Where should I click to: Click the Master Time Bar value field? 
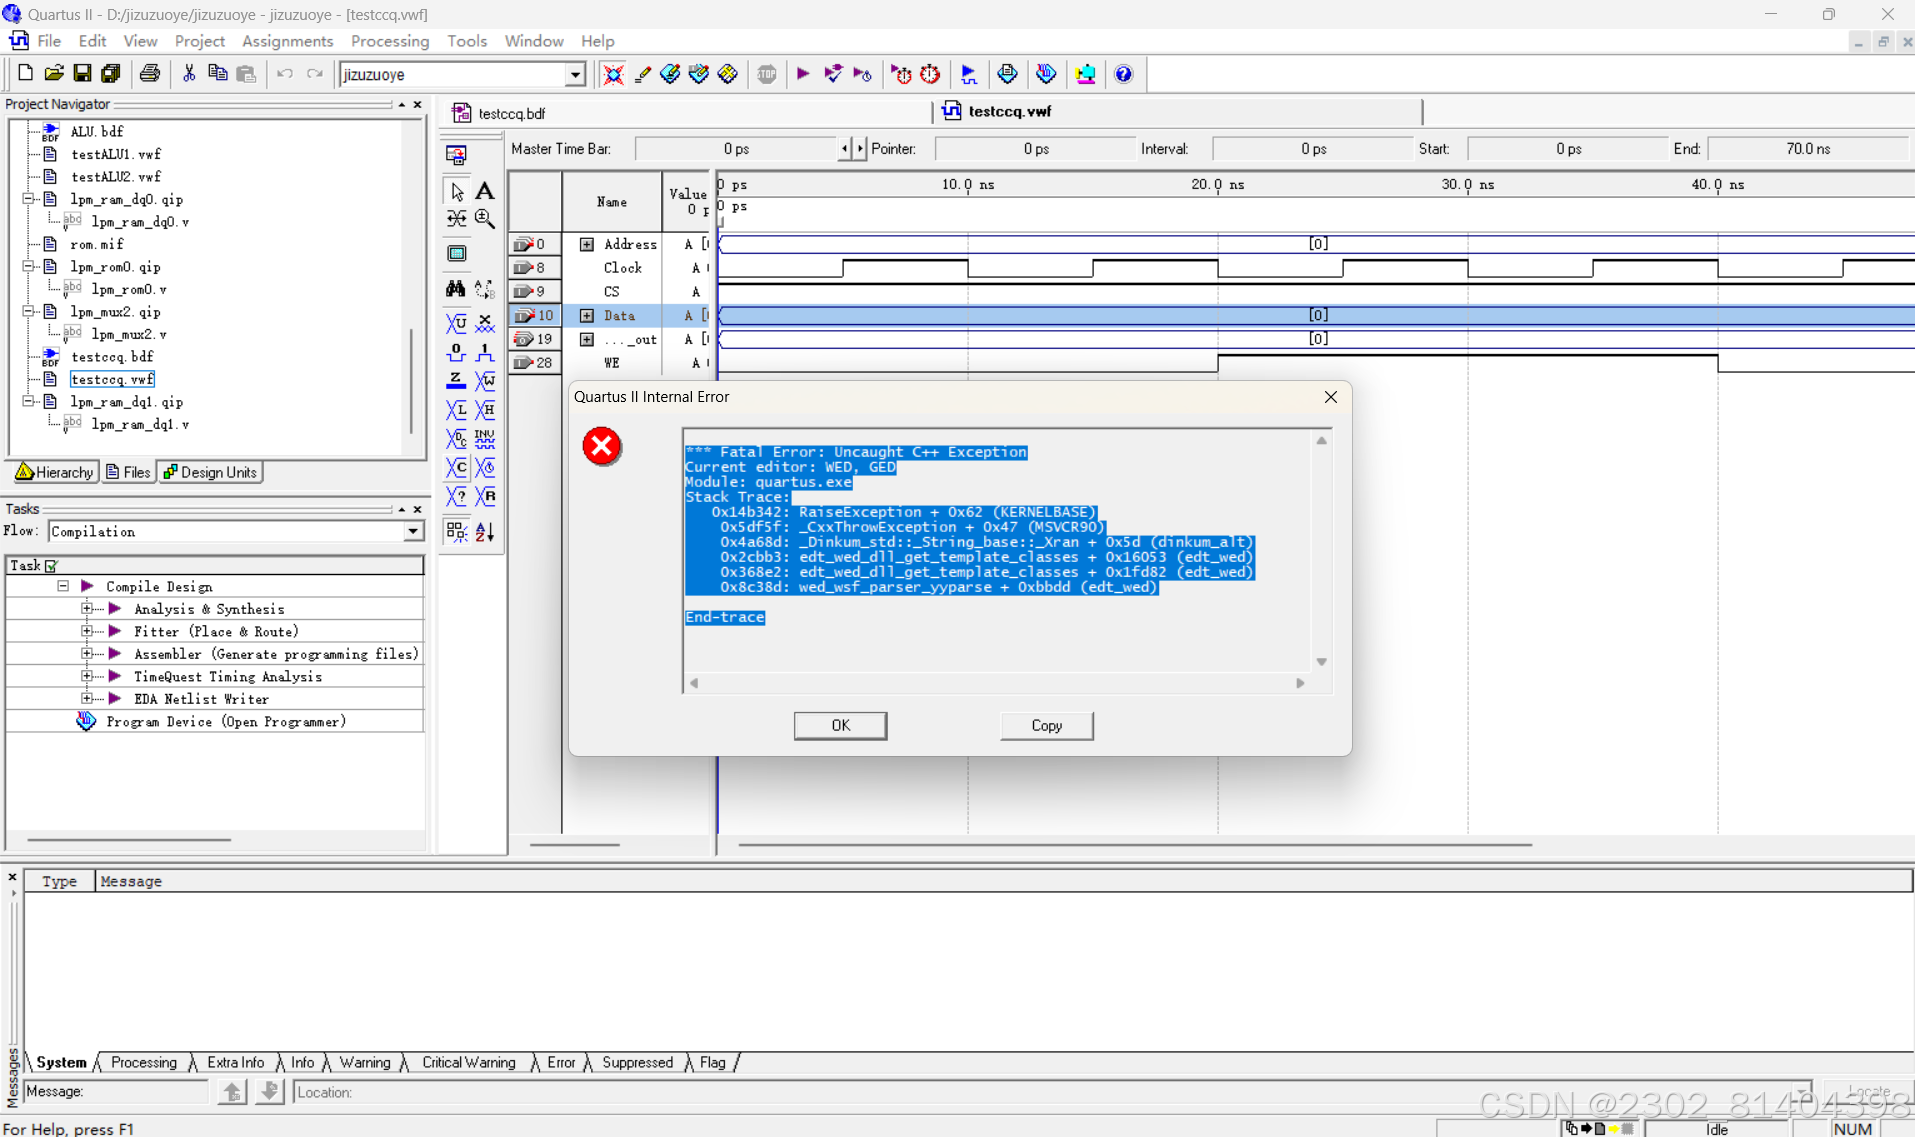[736, 149]
